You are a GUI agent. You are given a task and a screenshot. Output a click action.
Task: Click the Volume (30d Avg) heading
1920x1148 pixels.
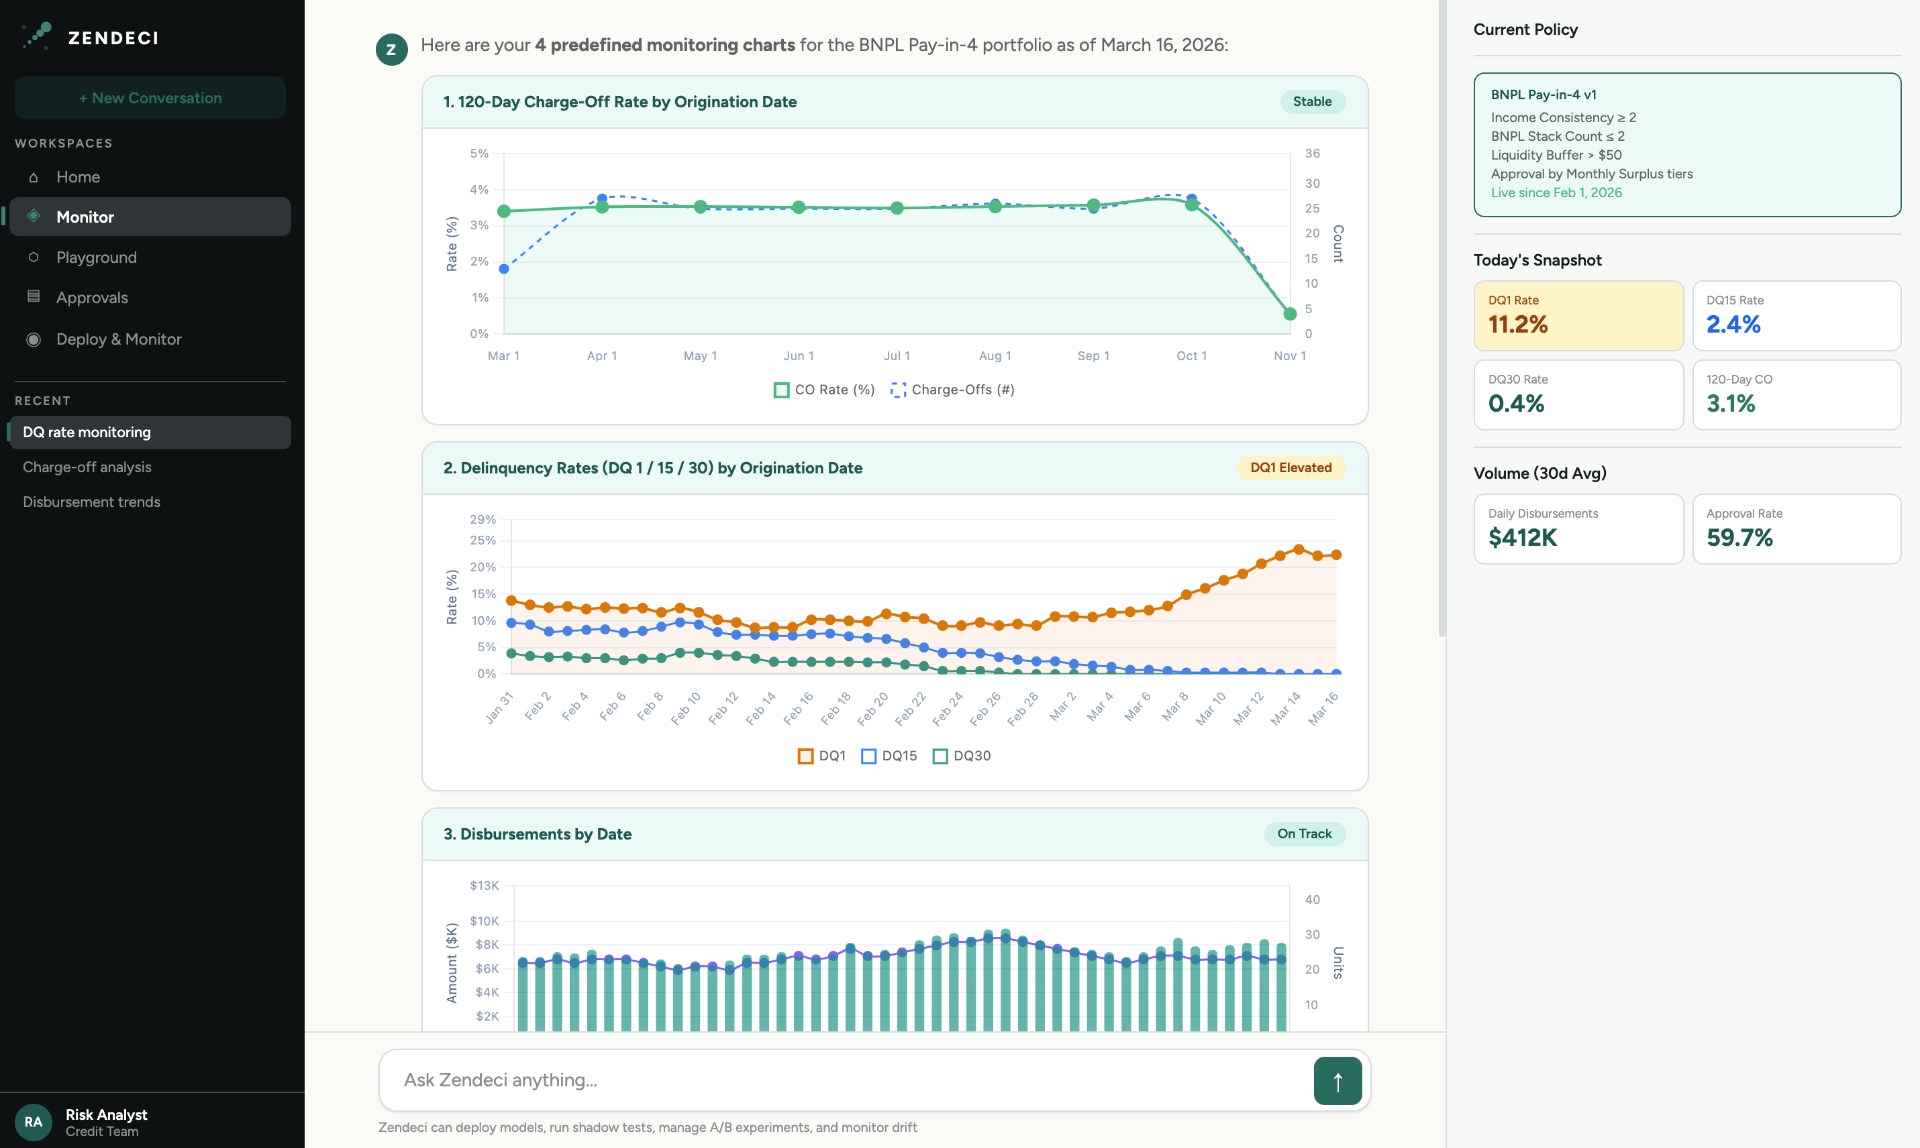[1540, 473]
